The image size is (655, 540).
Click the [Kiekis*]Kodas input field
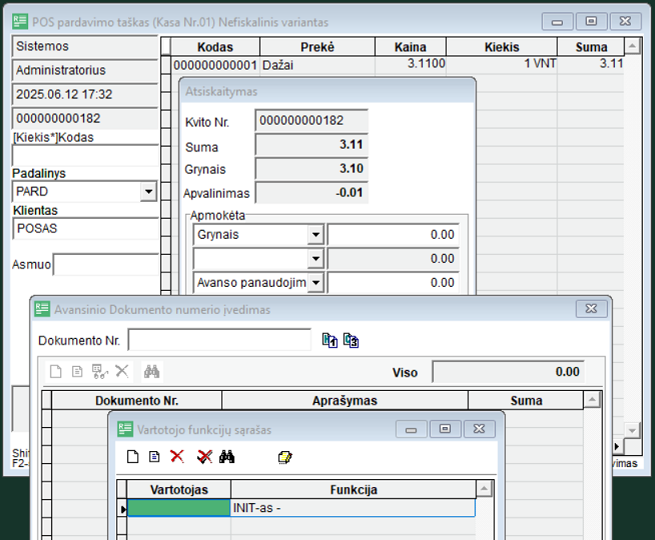(85, 156)
